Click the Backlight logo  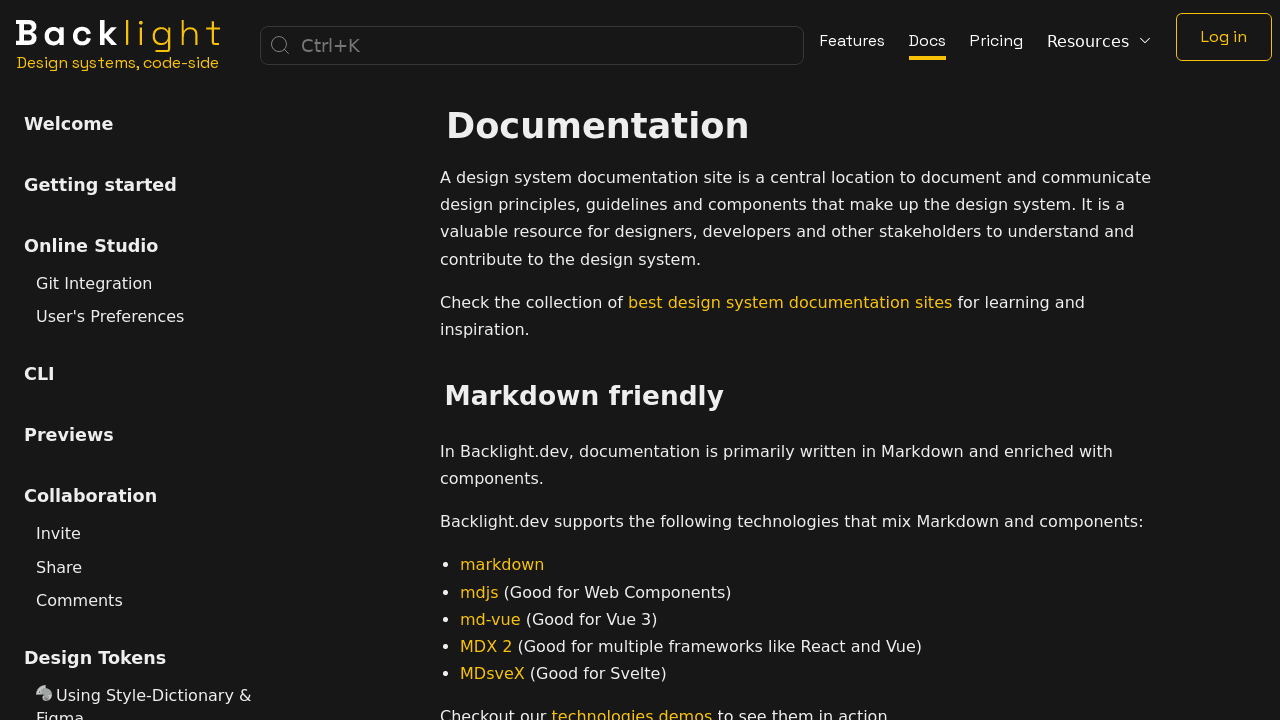[x=118, y=35]
